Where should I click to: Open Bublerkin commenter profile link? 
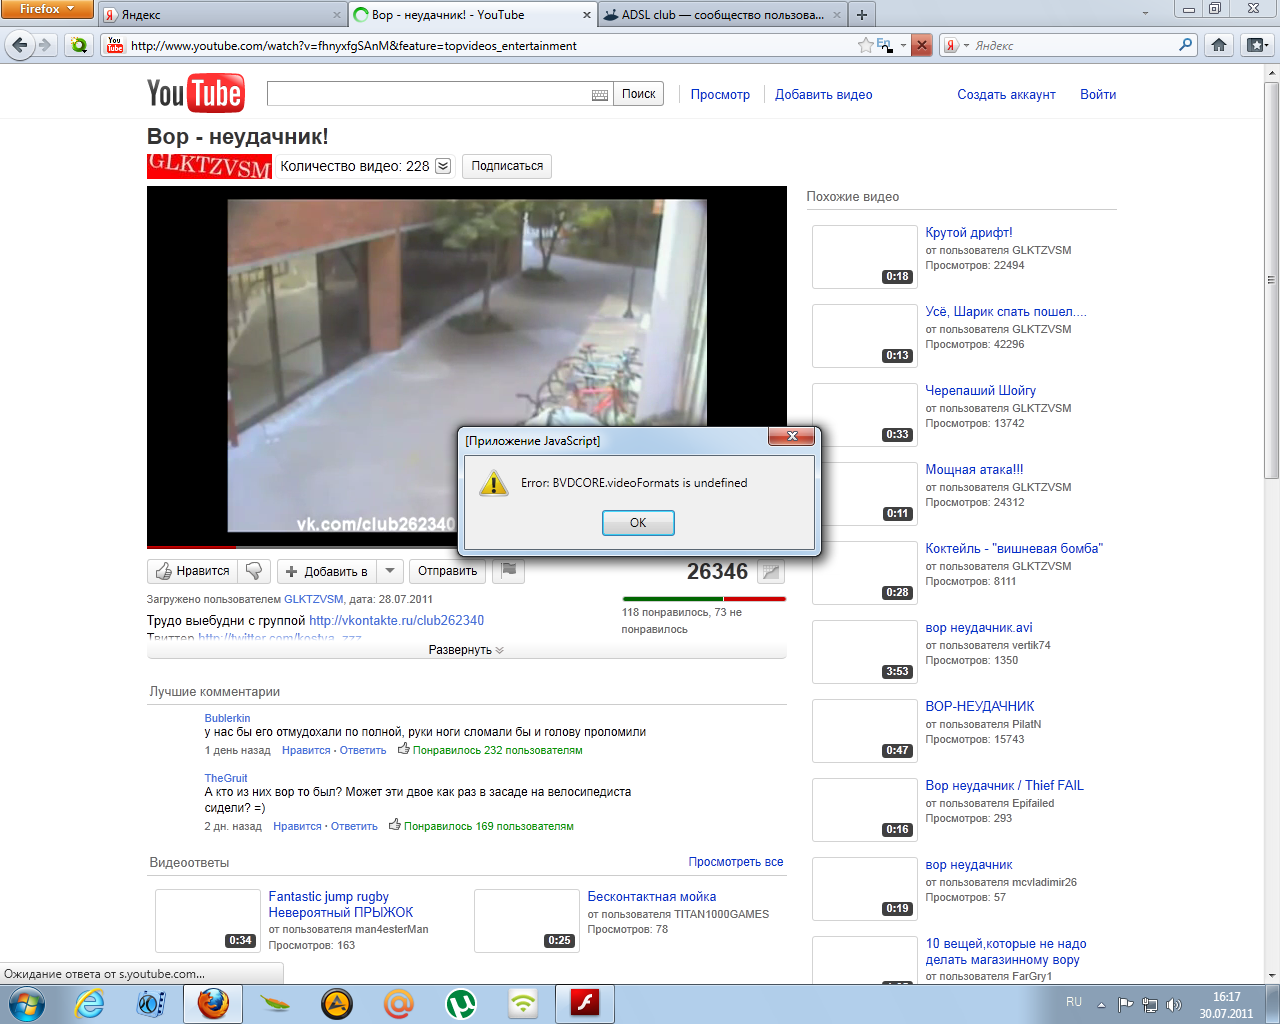pos(227,718)
